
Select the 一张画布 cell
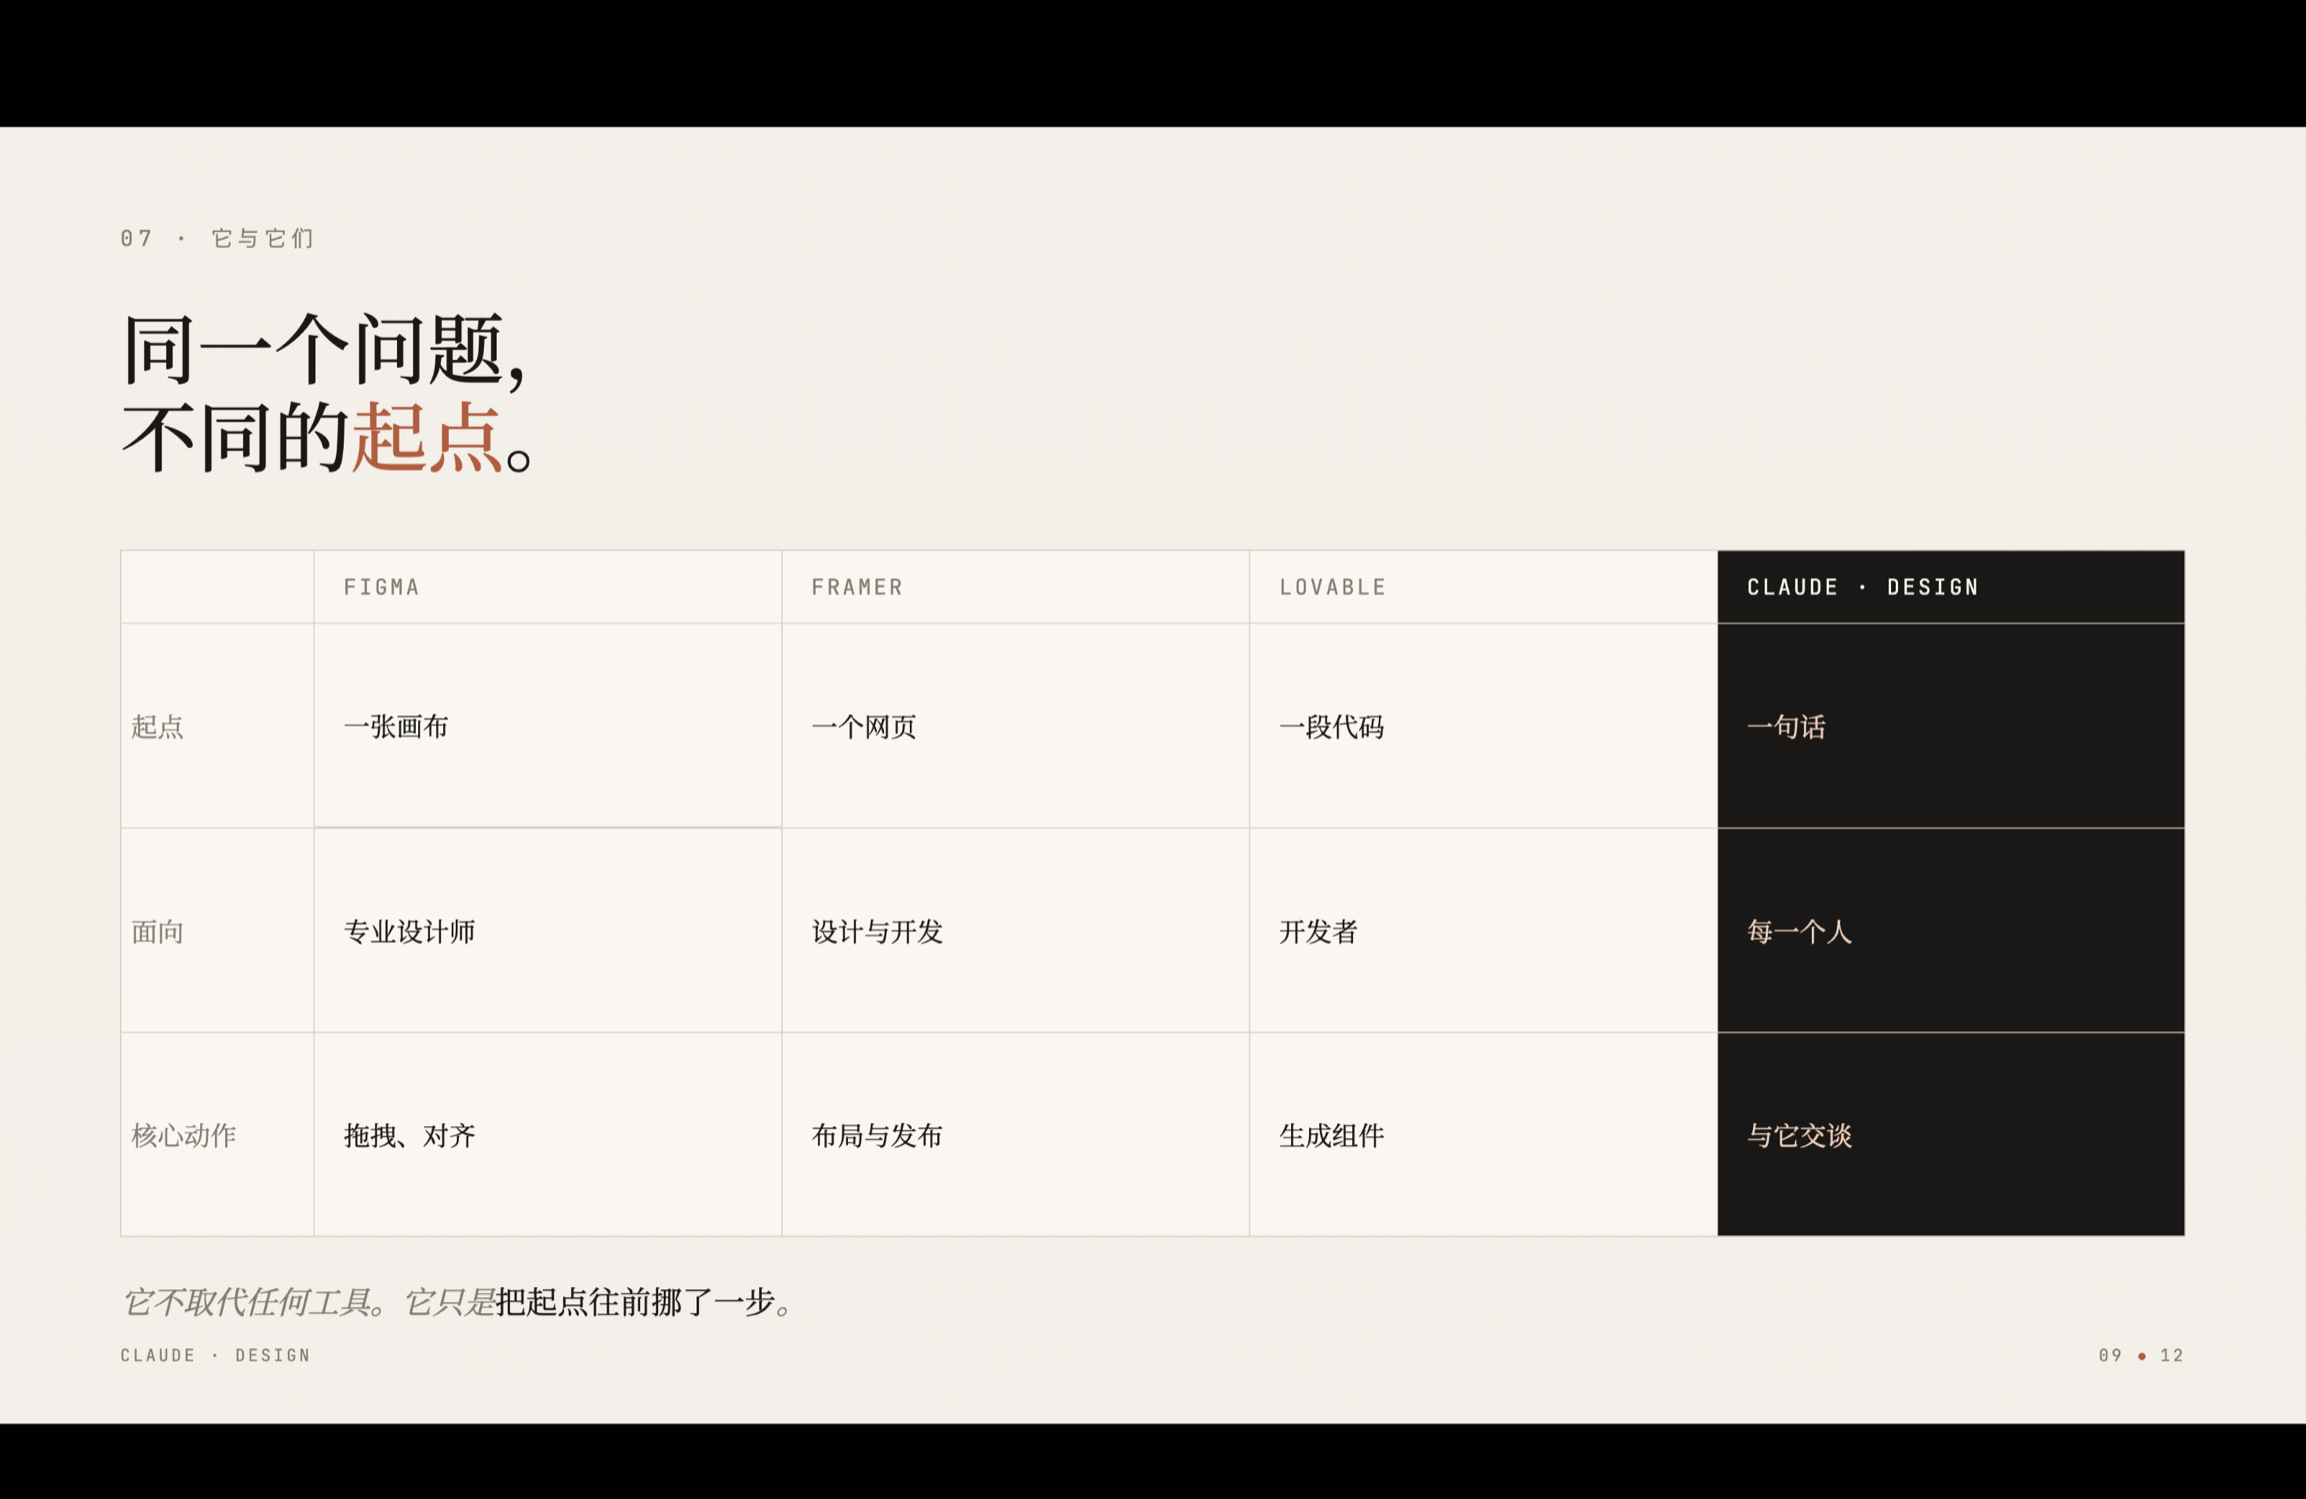point(396,727)
